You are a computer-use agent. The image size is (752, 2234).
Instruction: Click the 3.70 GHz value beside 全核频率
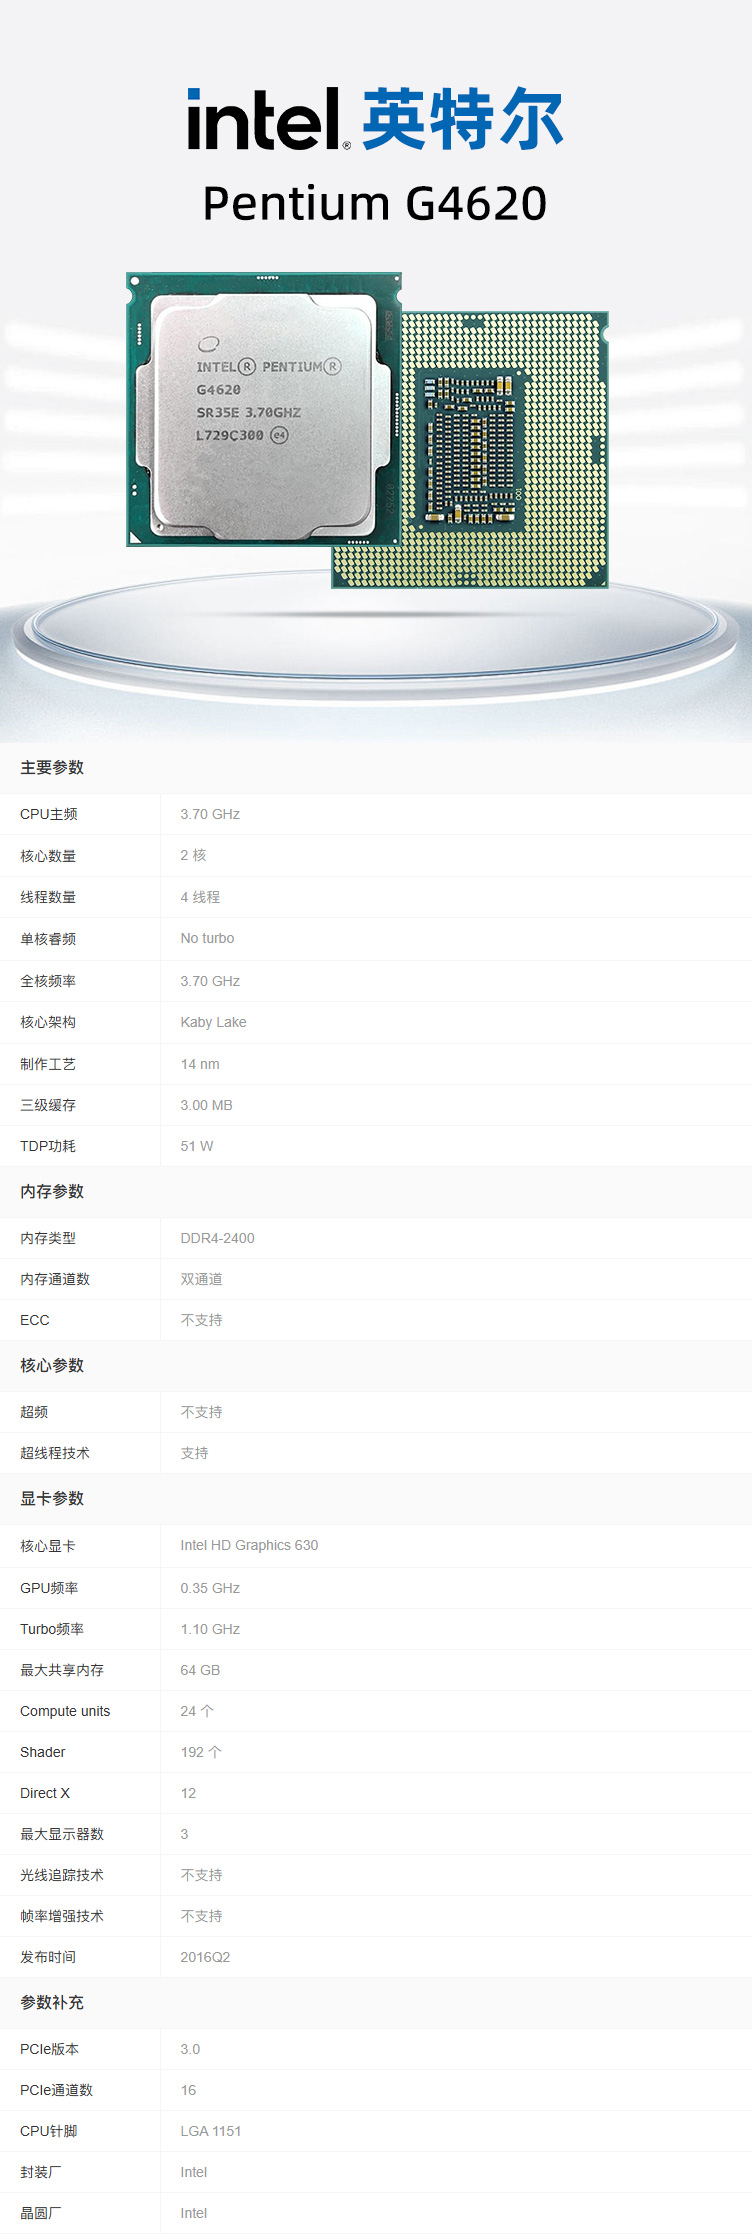210,981
